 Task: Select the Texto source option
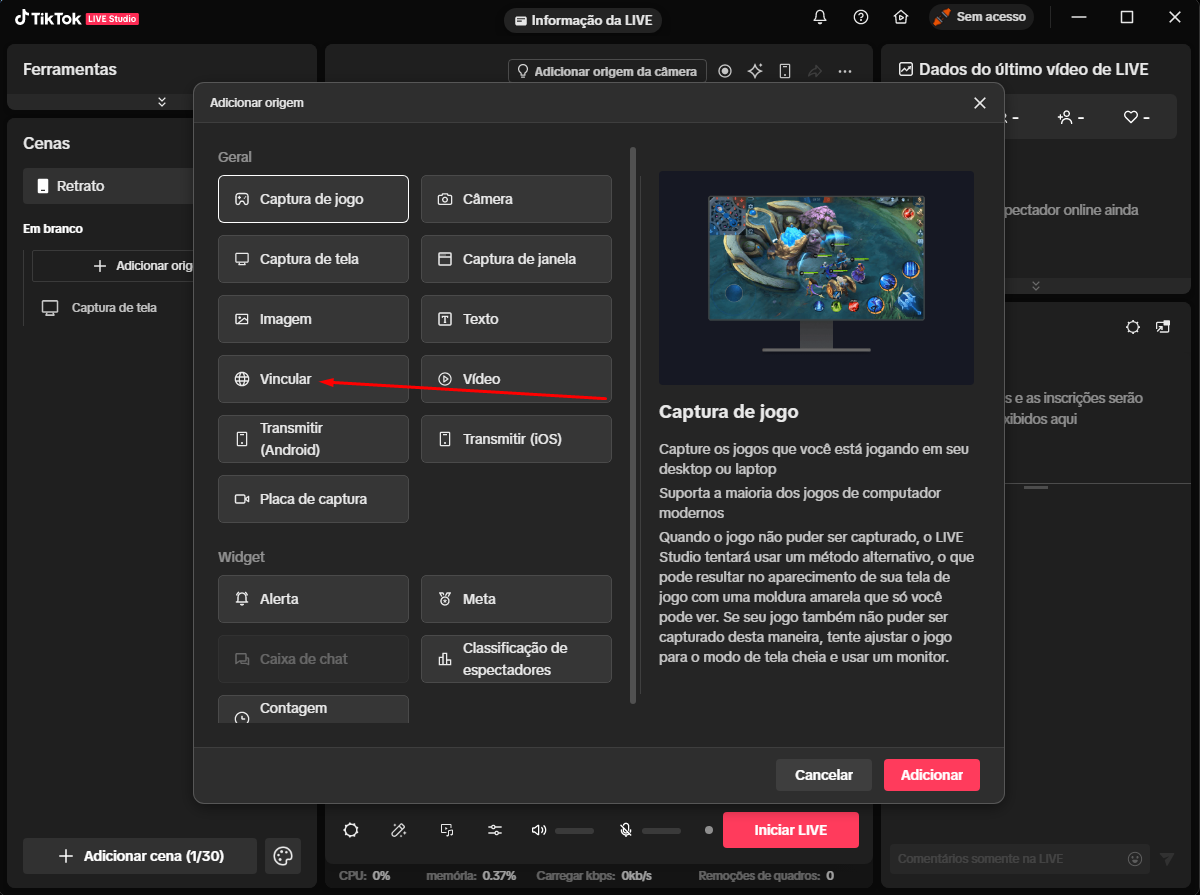pyautogui.click(x=516, y=319)
